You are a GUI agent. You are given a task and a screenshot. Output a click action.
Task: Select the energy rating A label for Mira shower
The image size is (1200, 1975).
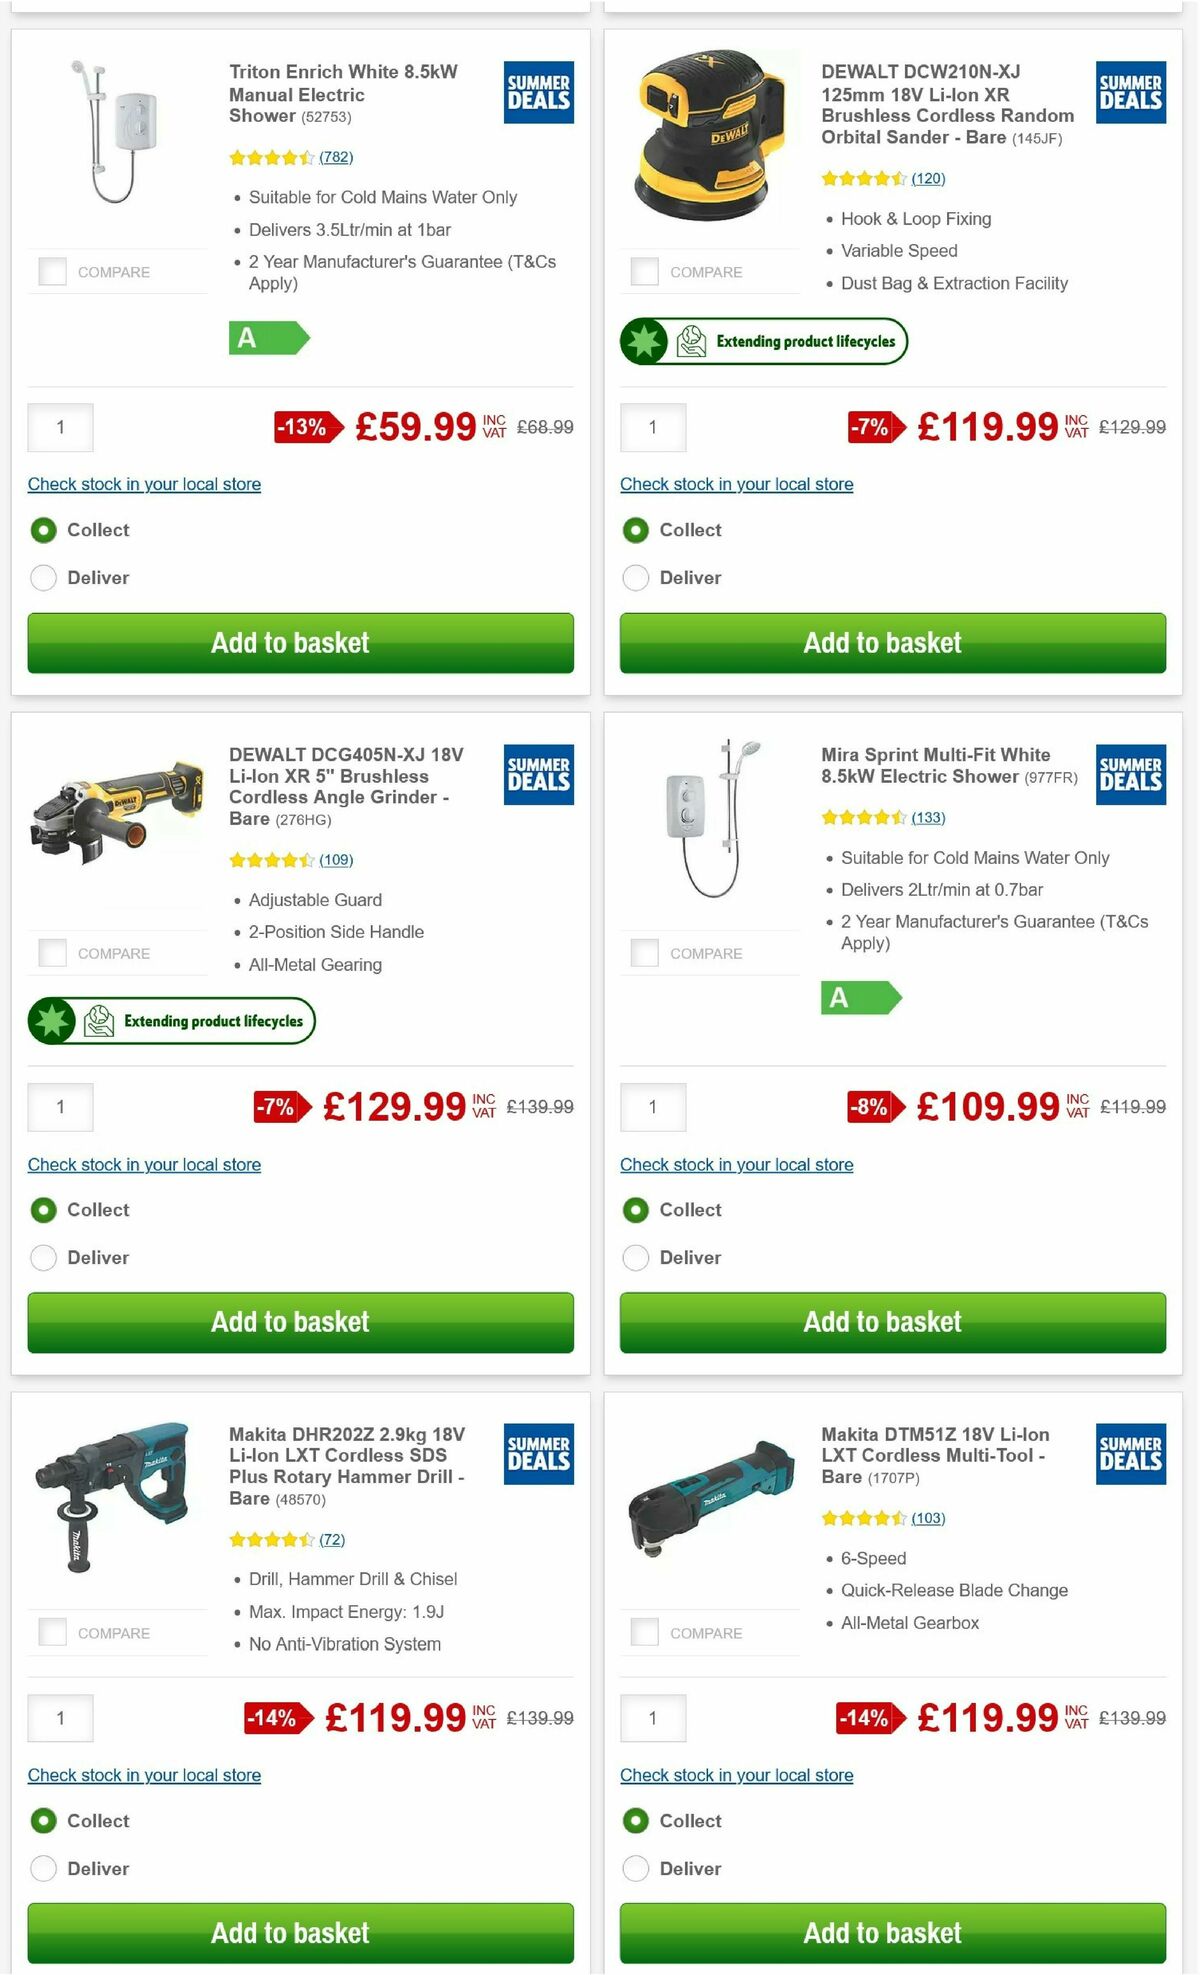(860, 997)
